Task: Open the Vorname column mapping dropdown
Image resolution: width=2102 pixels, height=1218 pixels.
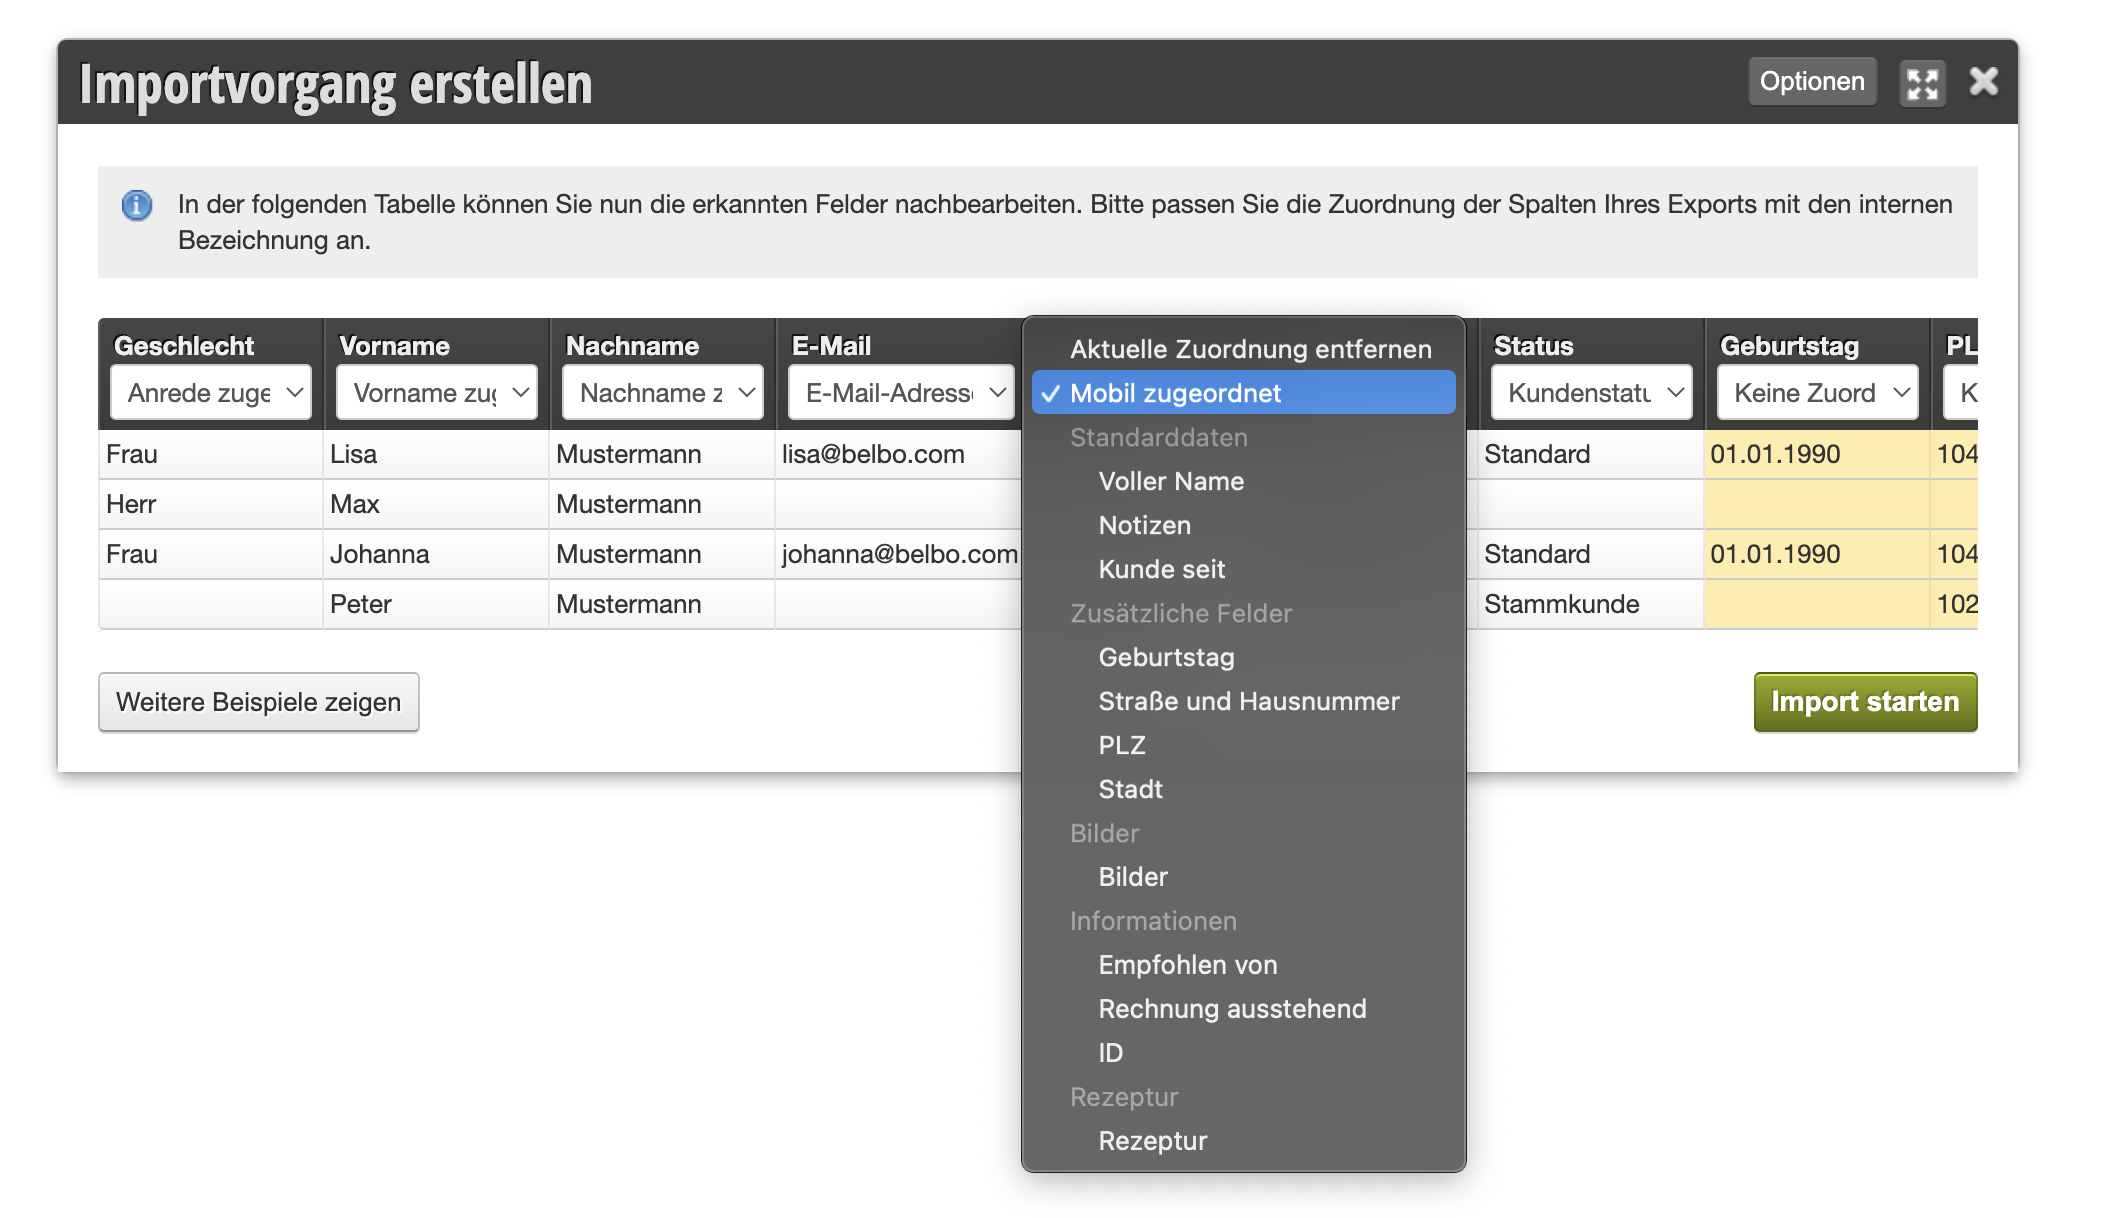Action: [x=437, y=393]
